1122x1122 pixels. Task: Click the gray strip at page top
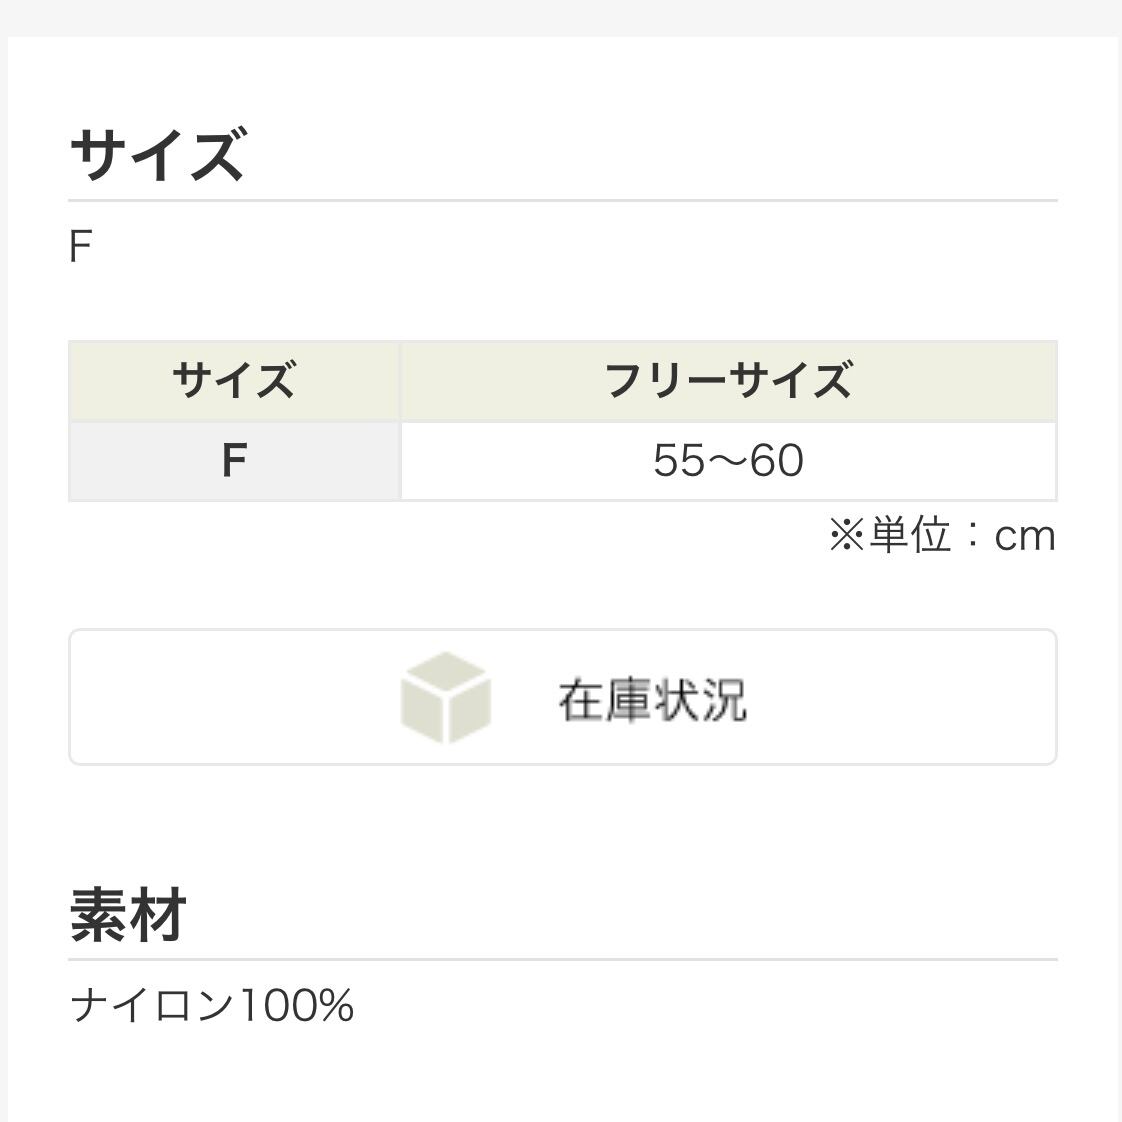click(x=562, y=17)
